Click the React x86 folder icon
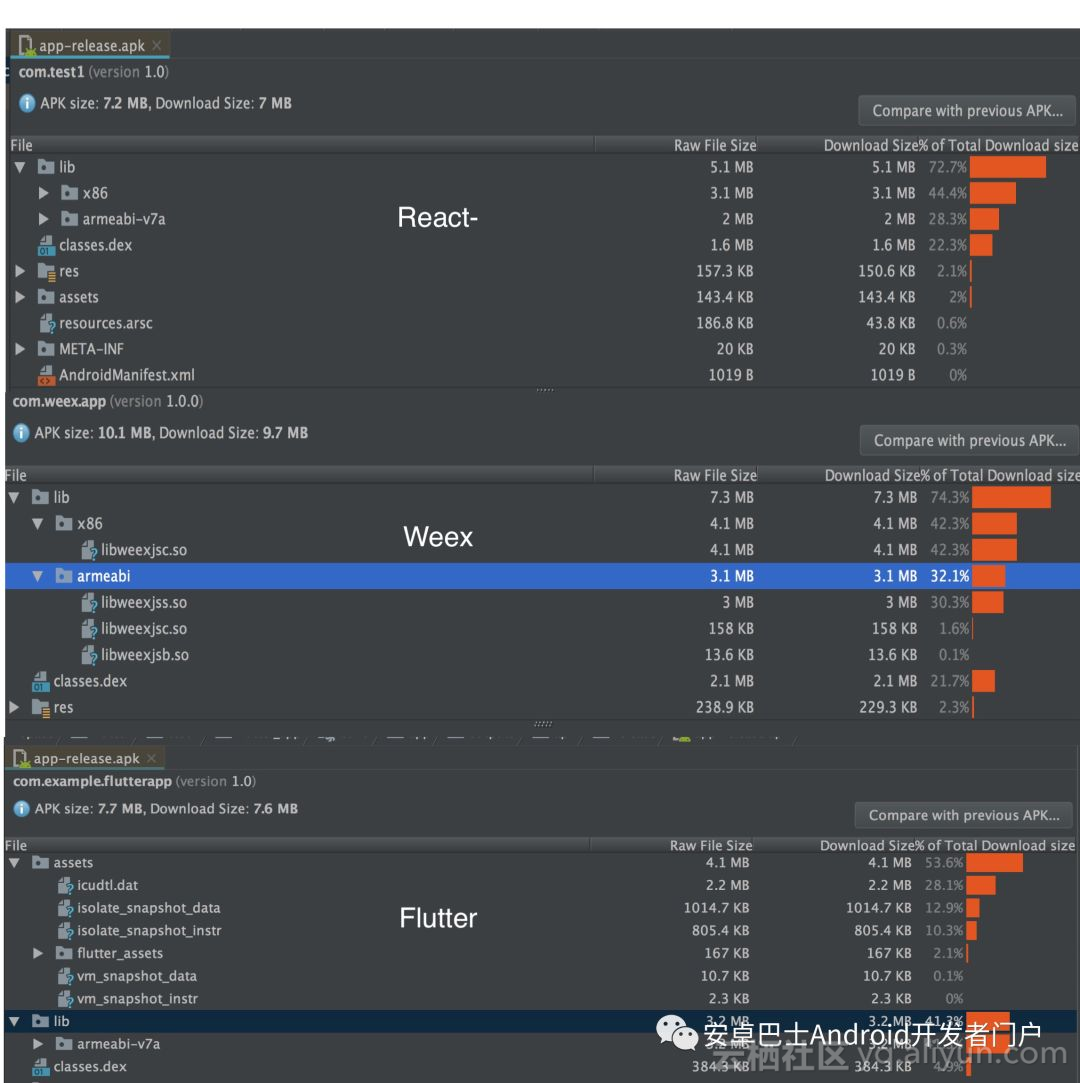The image size is (1080, 1083). (x=69, y=193)
